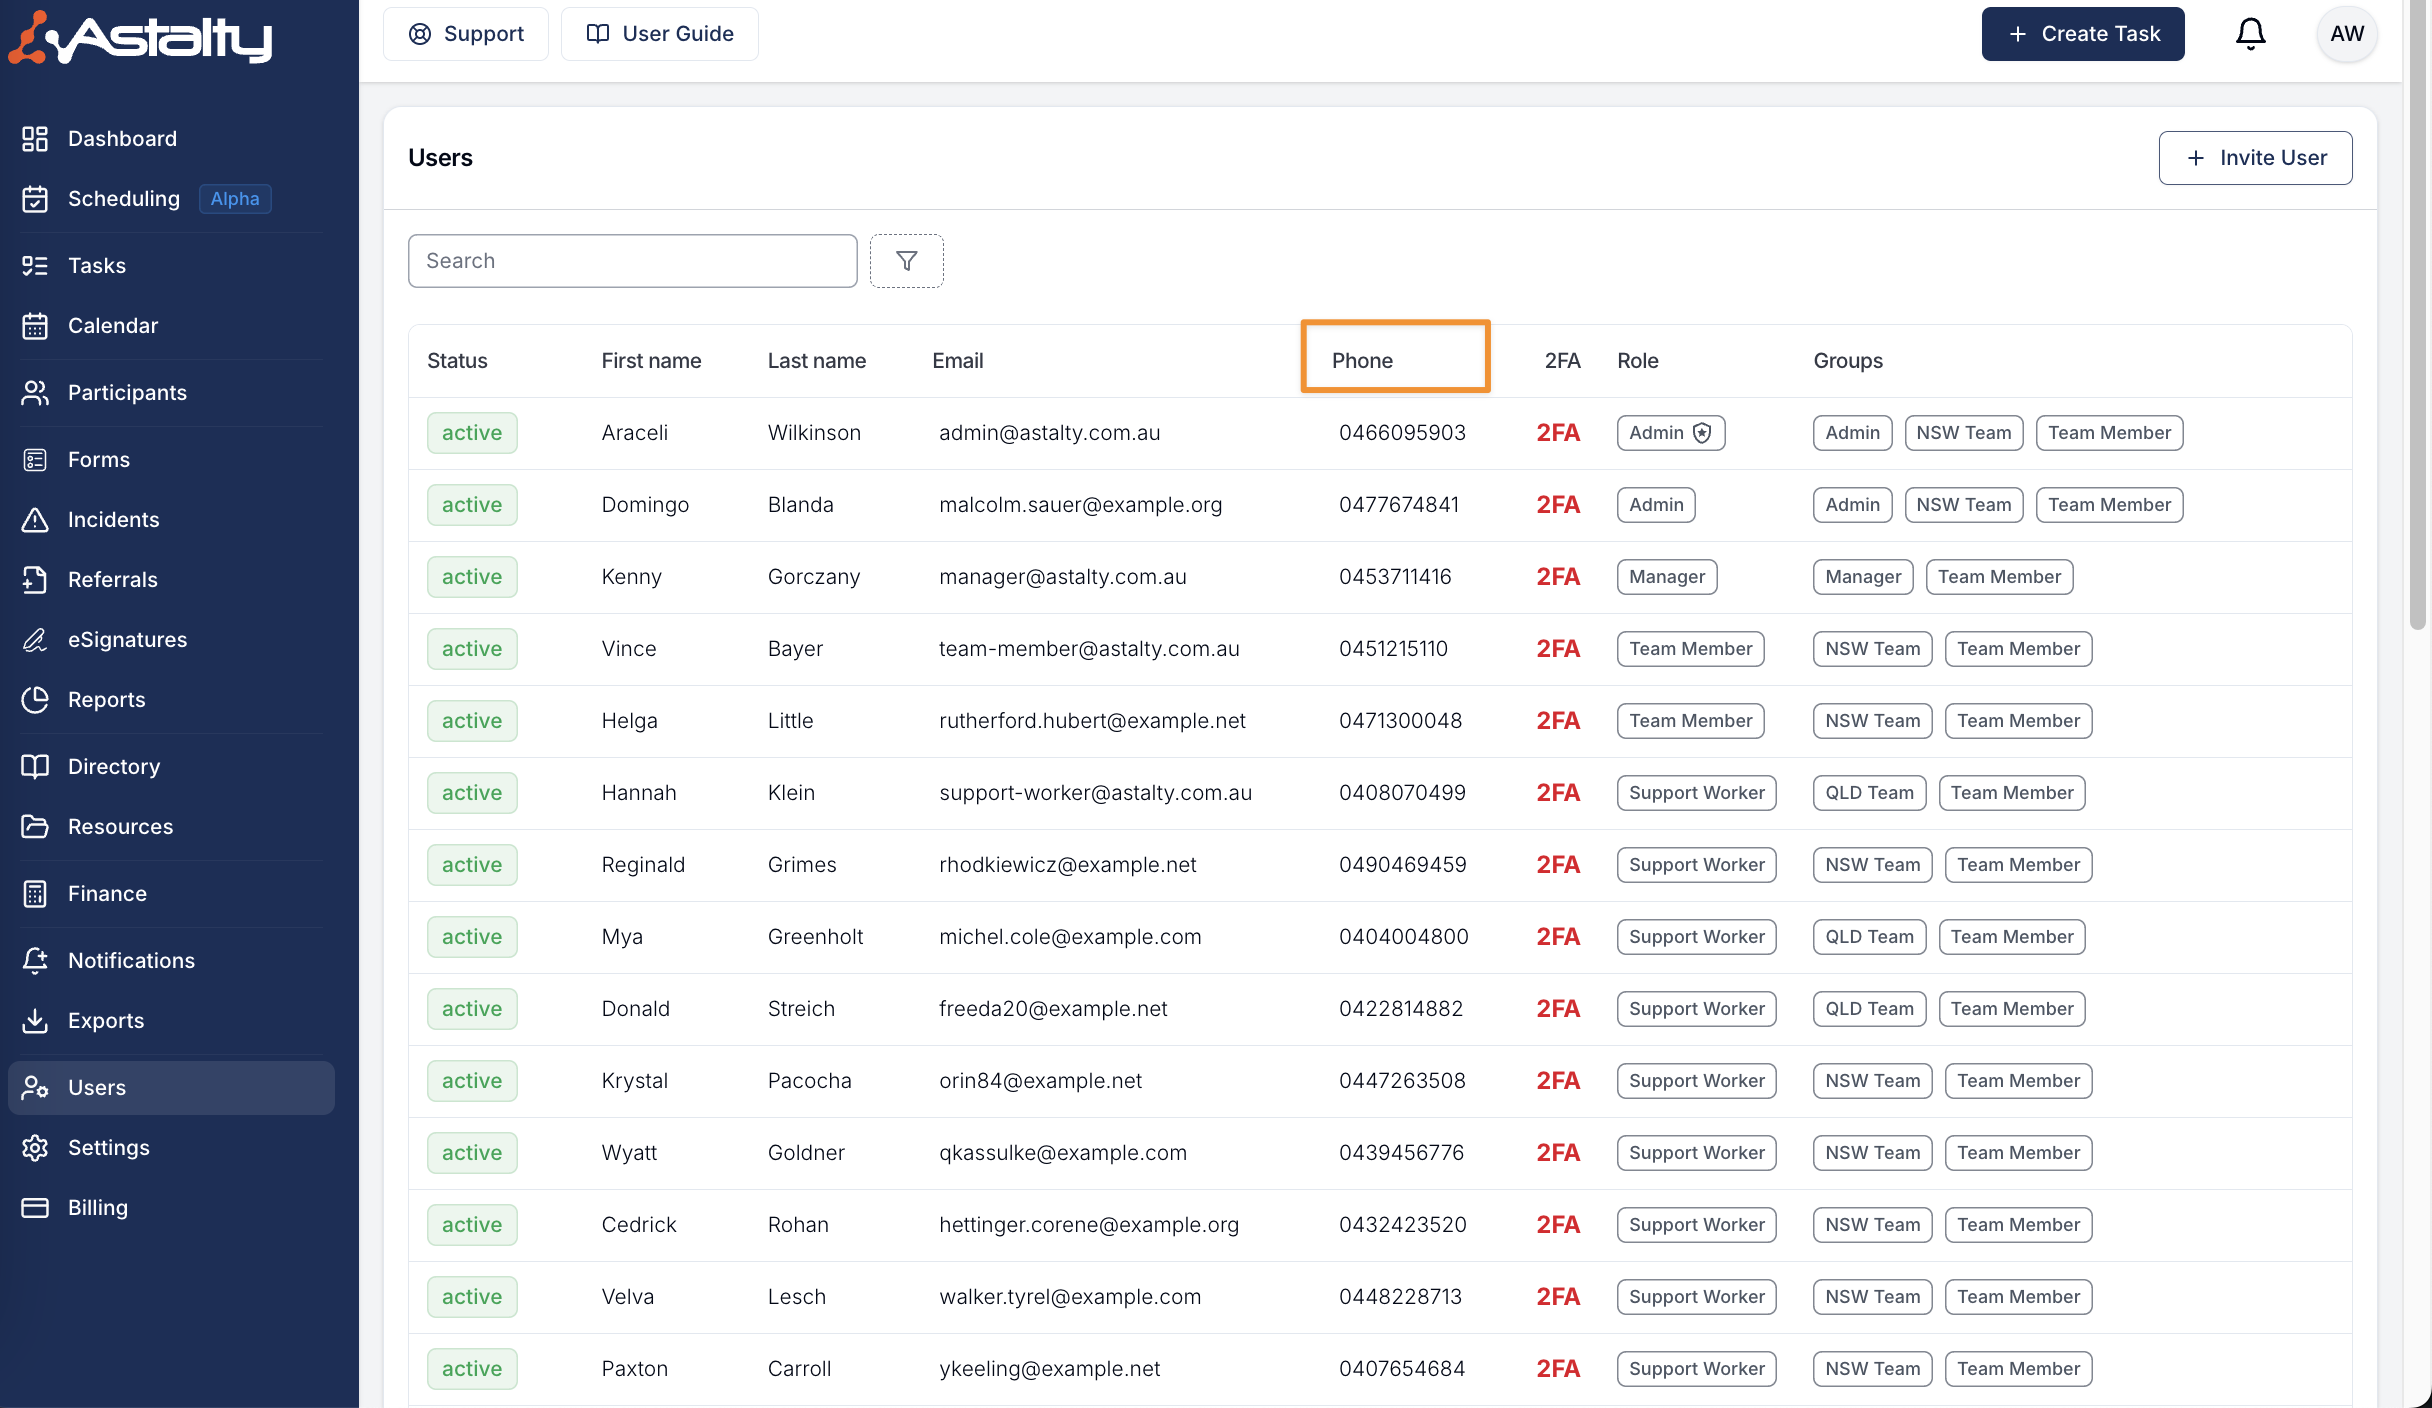2432x1408 pixels.
Task: Click the Astalty logo
Action: click(140, 38)
